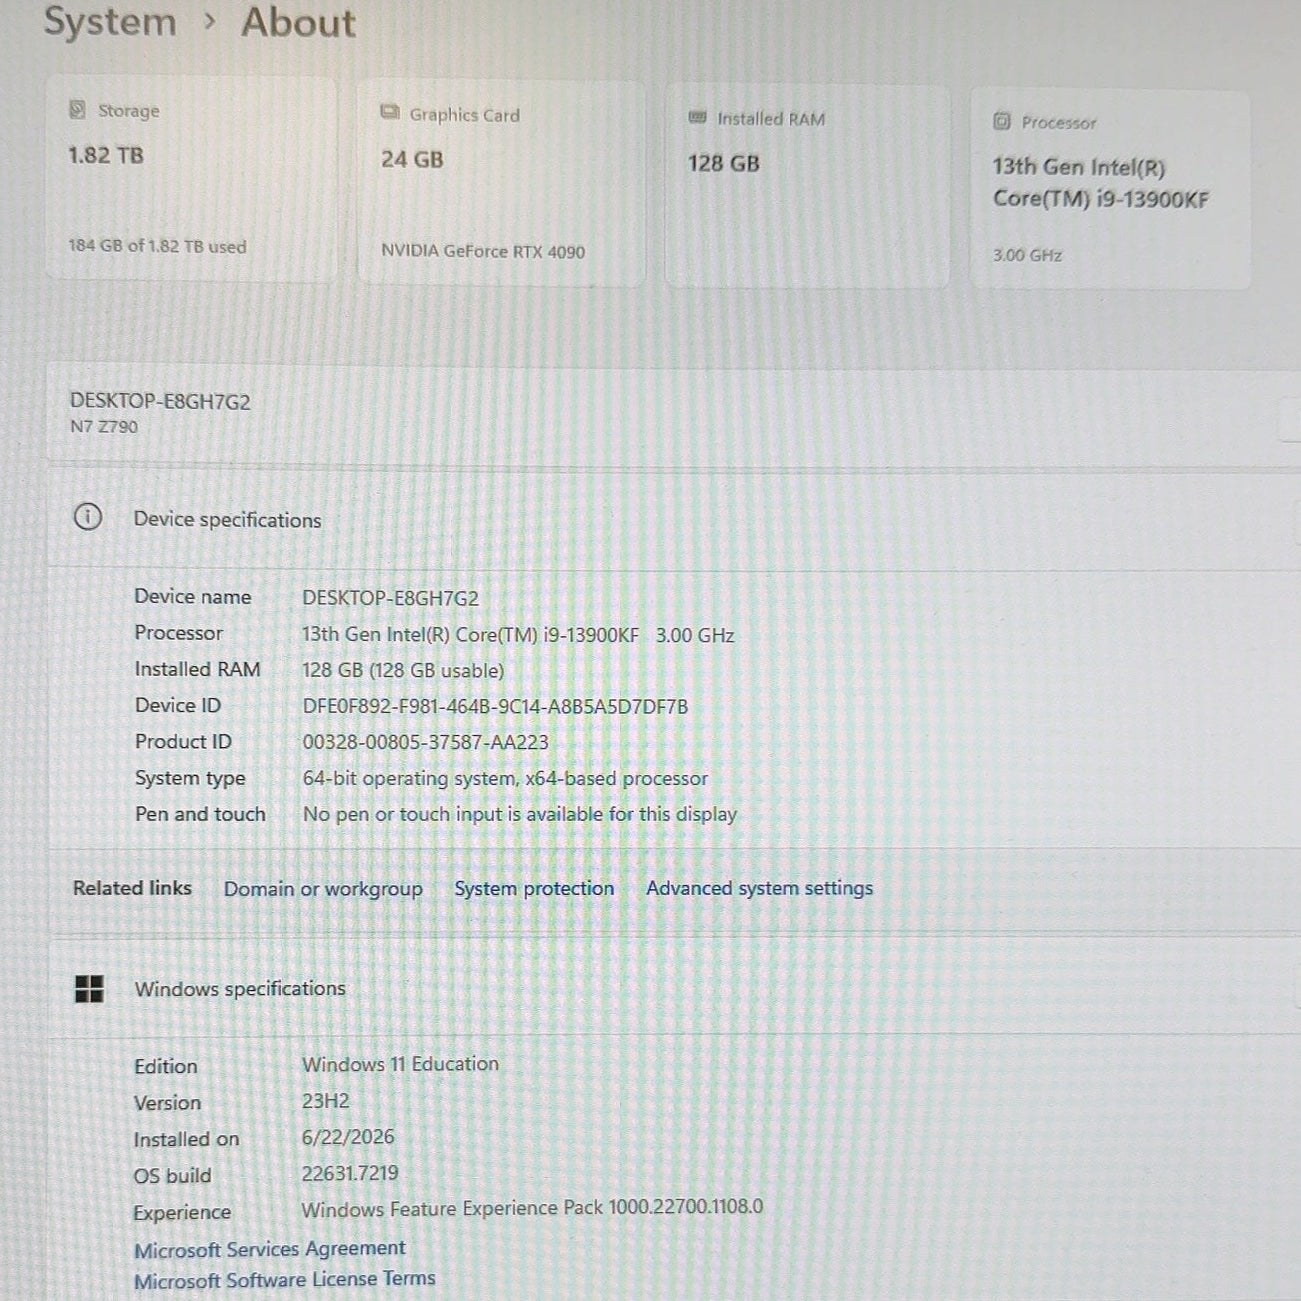Screen dimensions: 1301x1301
Task: Click the Pen and touch label
Action: click(200, 814)
